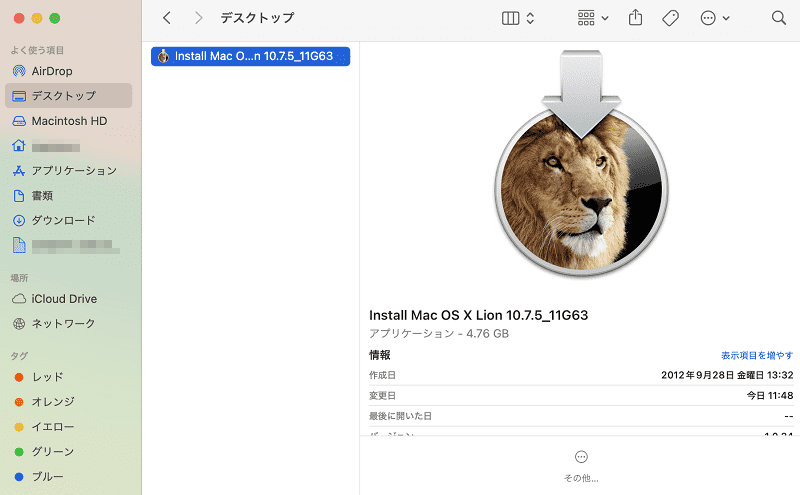Open search with the magnifier icon
Viewport: 800px width, 495px height.
click(x=779, y=18)
